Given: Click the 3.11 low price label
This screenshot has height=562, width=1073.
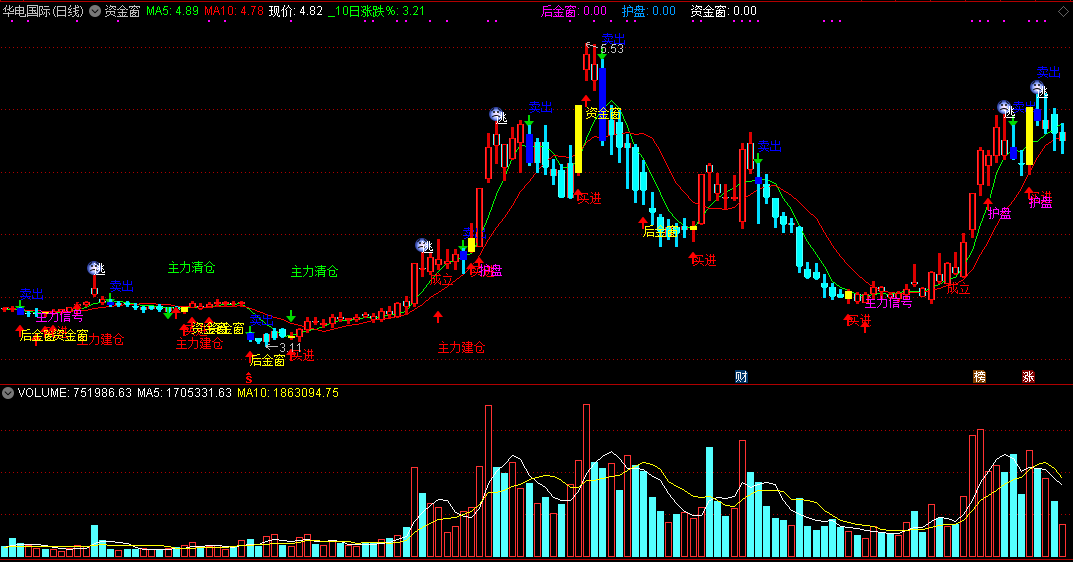Looking at the screenshot, I should (290, 348).
